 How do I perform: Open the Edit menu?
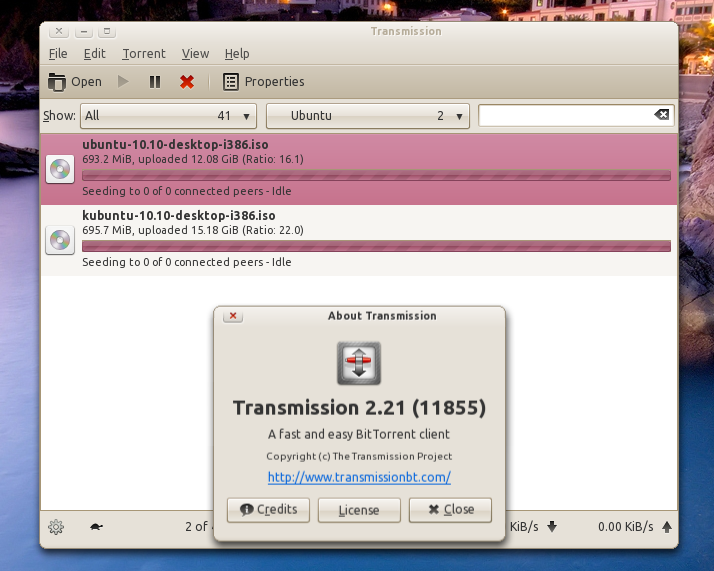(94, 54)
